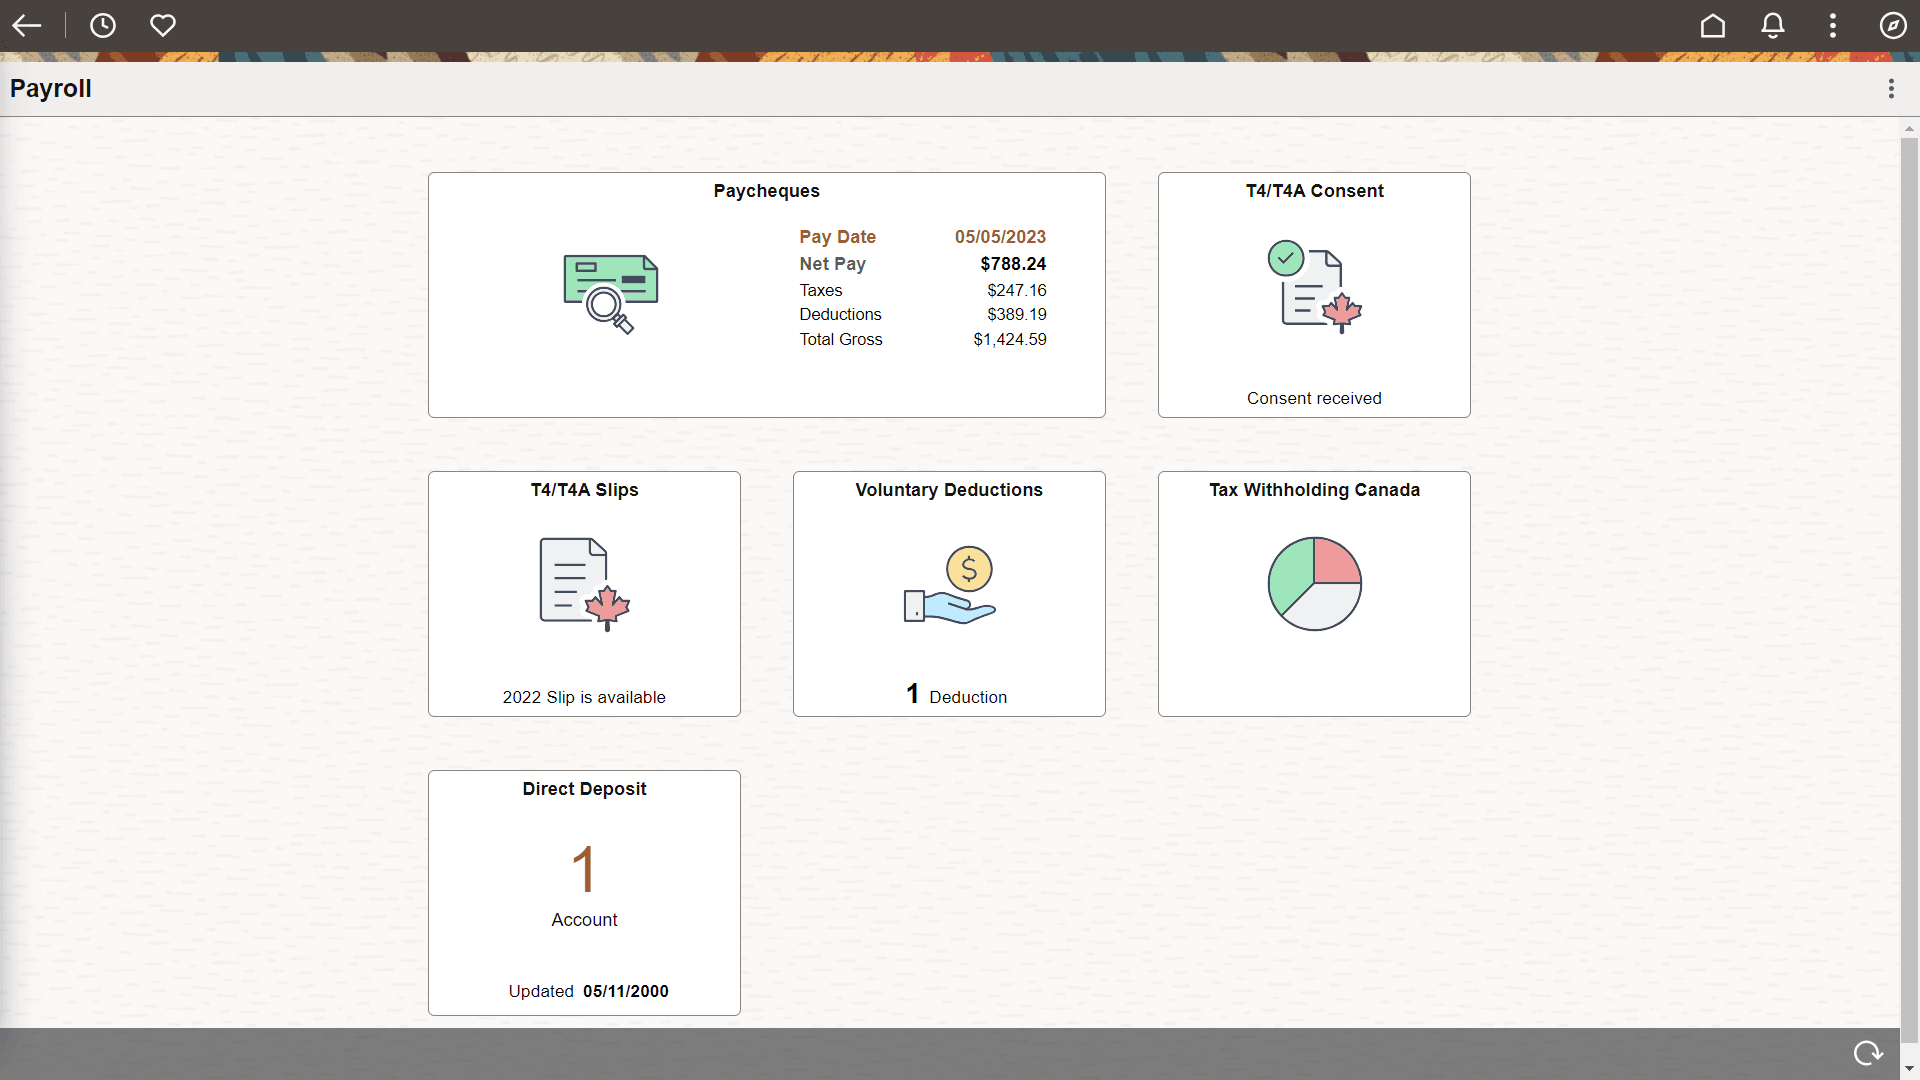Open the Direct Deposit tile
The height and width of the screenshot is (1080, 1920).
(584, 892)
